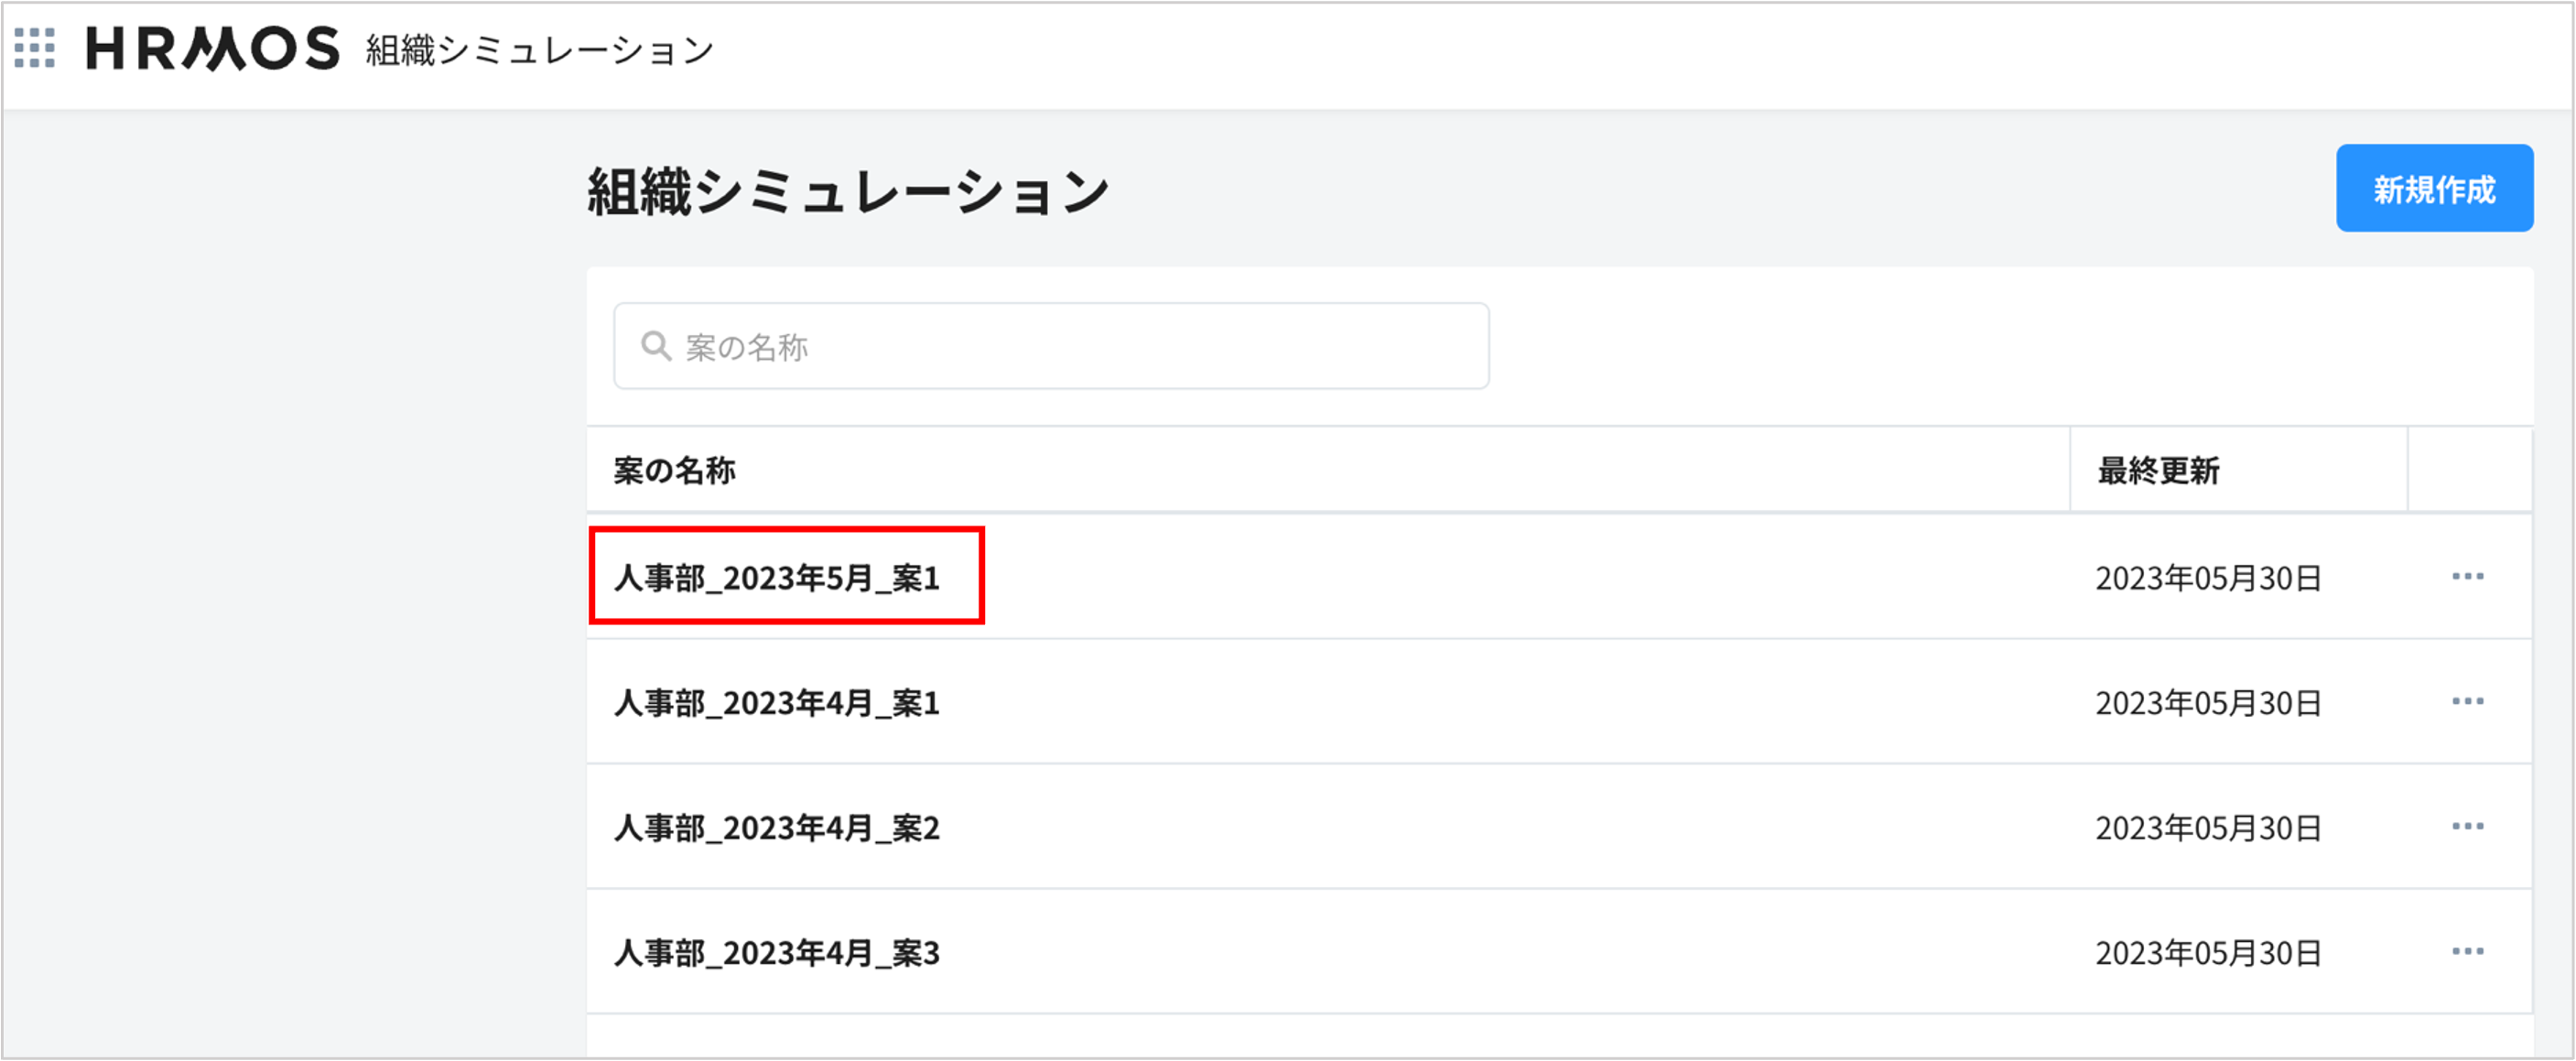Open plan 人事部_2023年4月_案3
The height and width of the screenshot is (1061, 2576).
pos(777,953)
